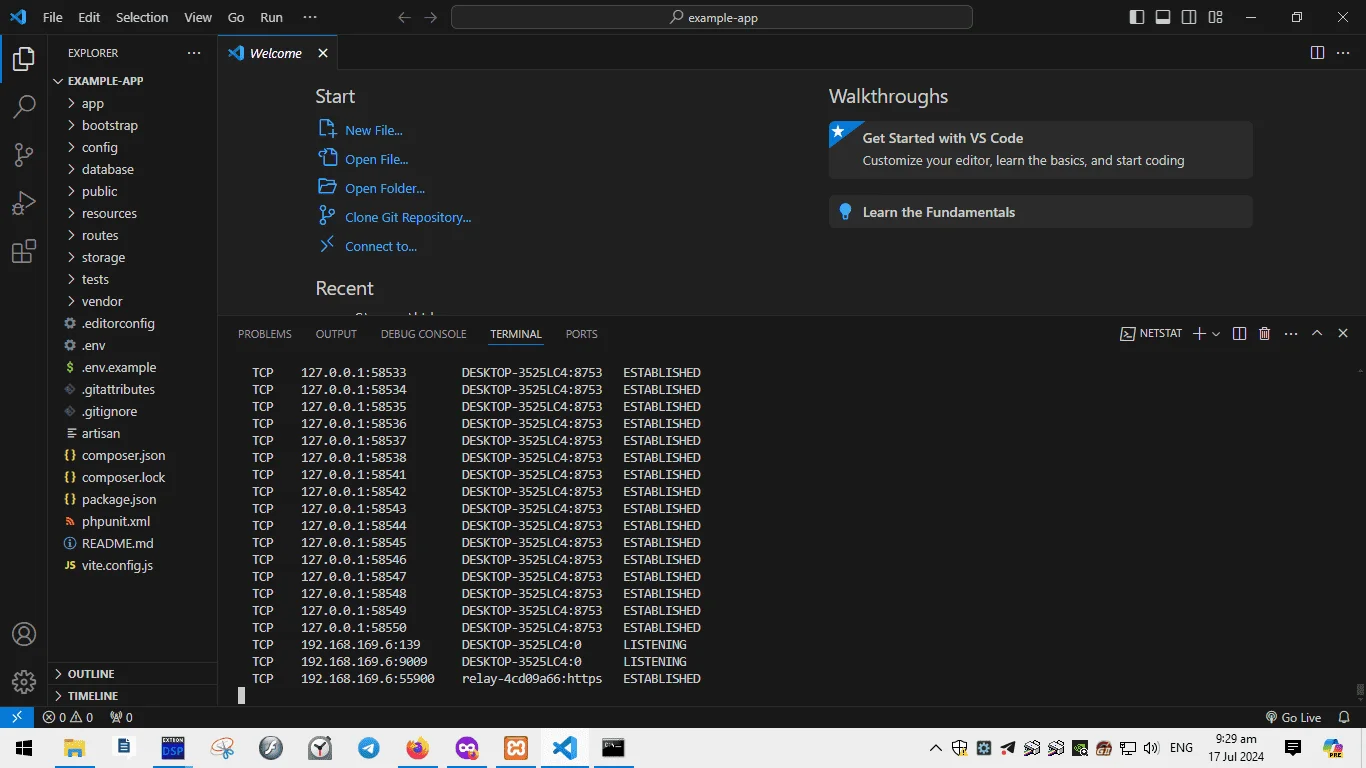
Task: Open Firefox from the Windows taskbar
Action: click(418, 748)
